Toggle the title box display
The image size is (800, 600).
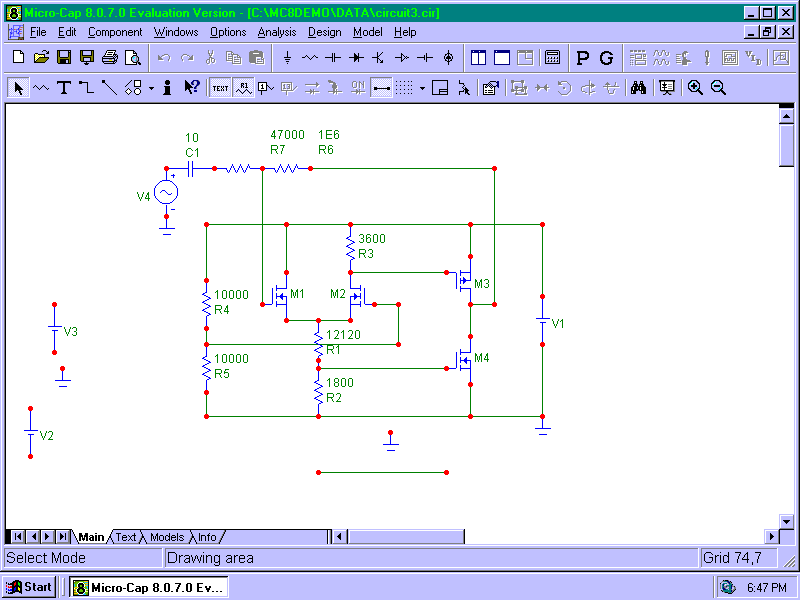point(440,88)
